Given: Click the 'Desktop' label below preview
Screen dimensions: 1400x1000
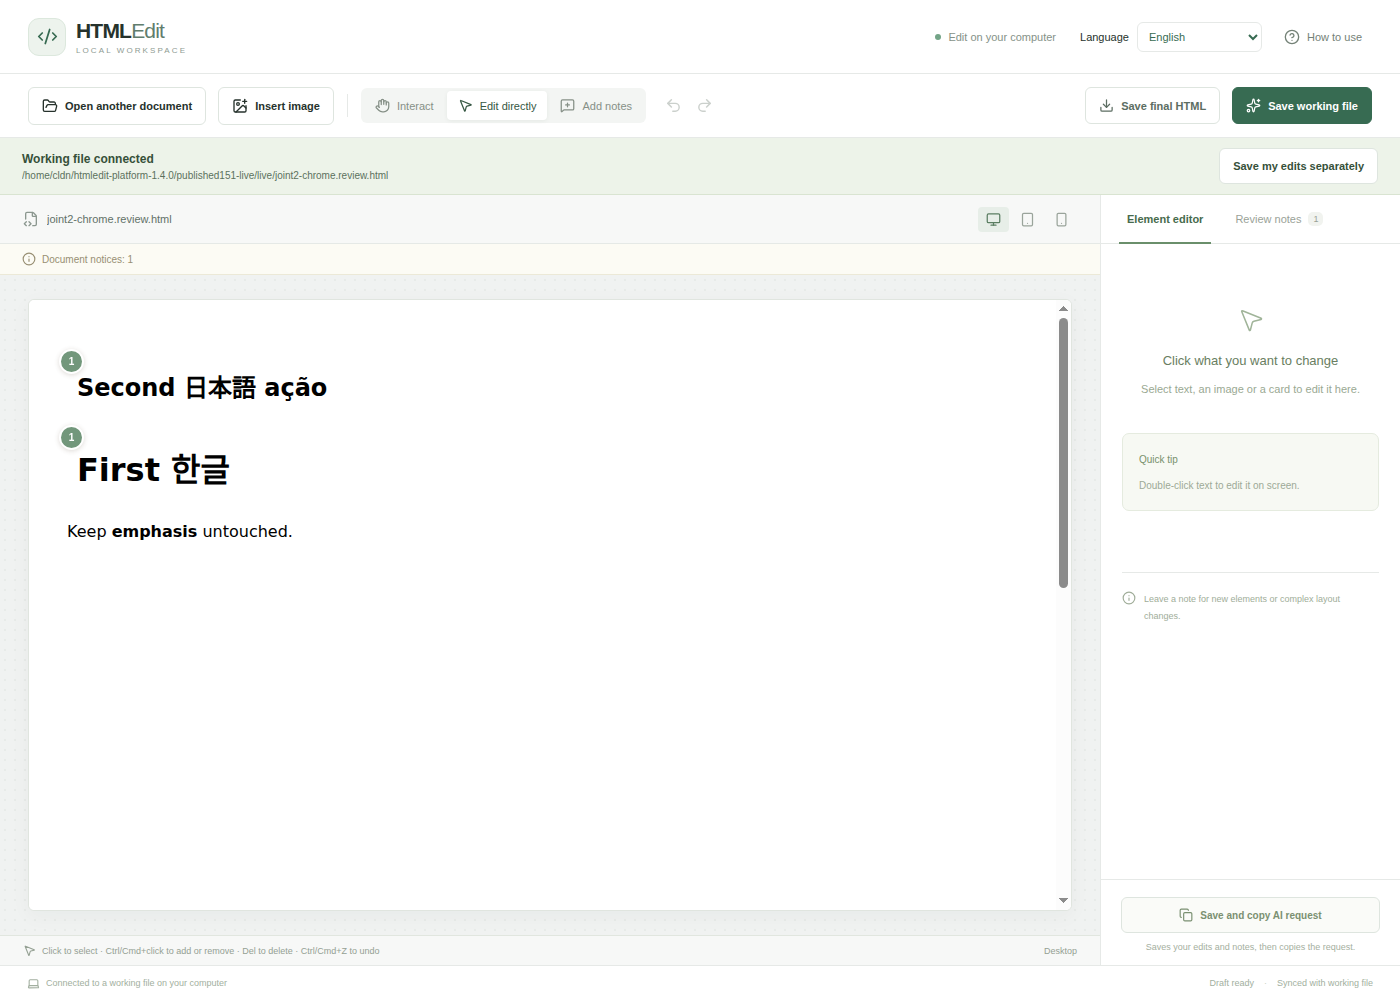Looking at the screenshot, I should pyautogui.click(x=1060, y=951).
